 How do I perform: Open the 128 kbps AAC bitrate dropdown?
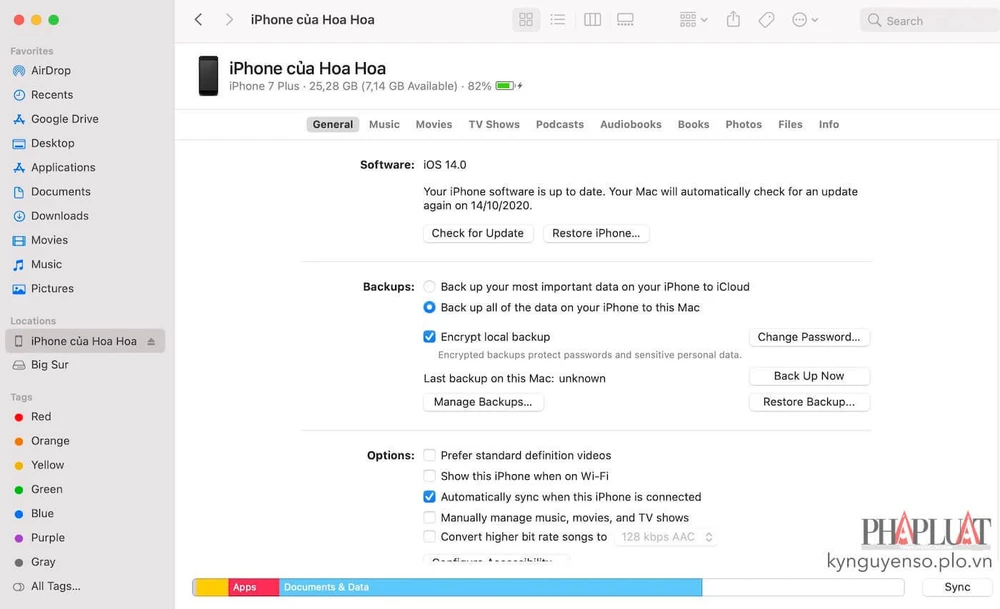(666, 537)
